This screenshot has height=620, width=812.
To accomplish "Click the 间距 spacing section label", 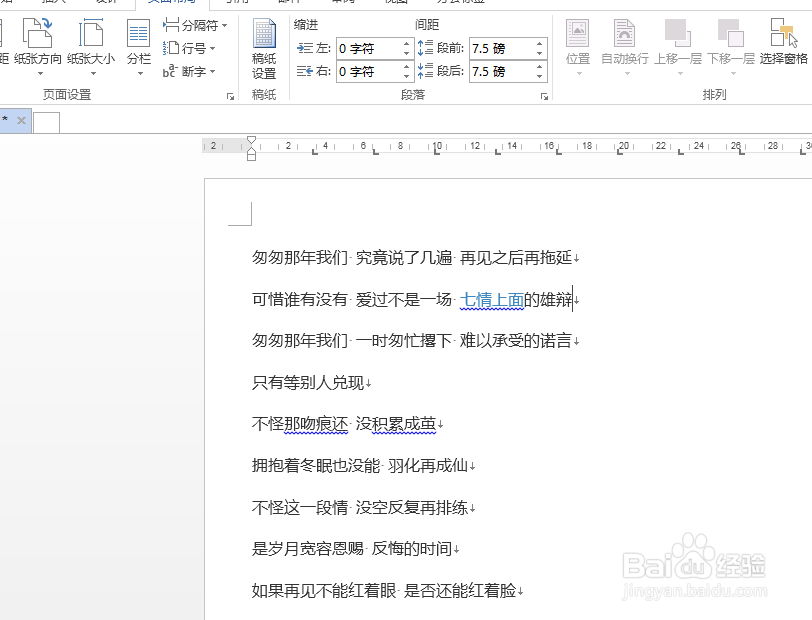I will tap(427, 24).
